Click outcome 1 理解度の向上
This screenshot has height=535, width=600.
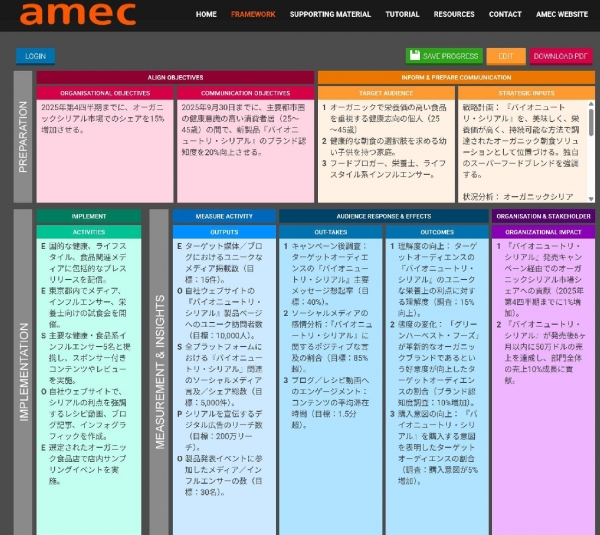434,279
